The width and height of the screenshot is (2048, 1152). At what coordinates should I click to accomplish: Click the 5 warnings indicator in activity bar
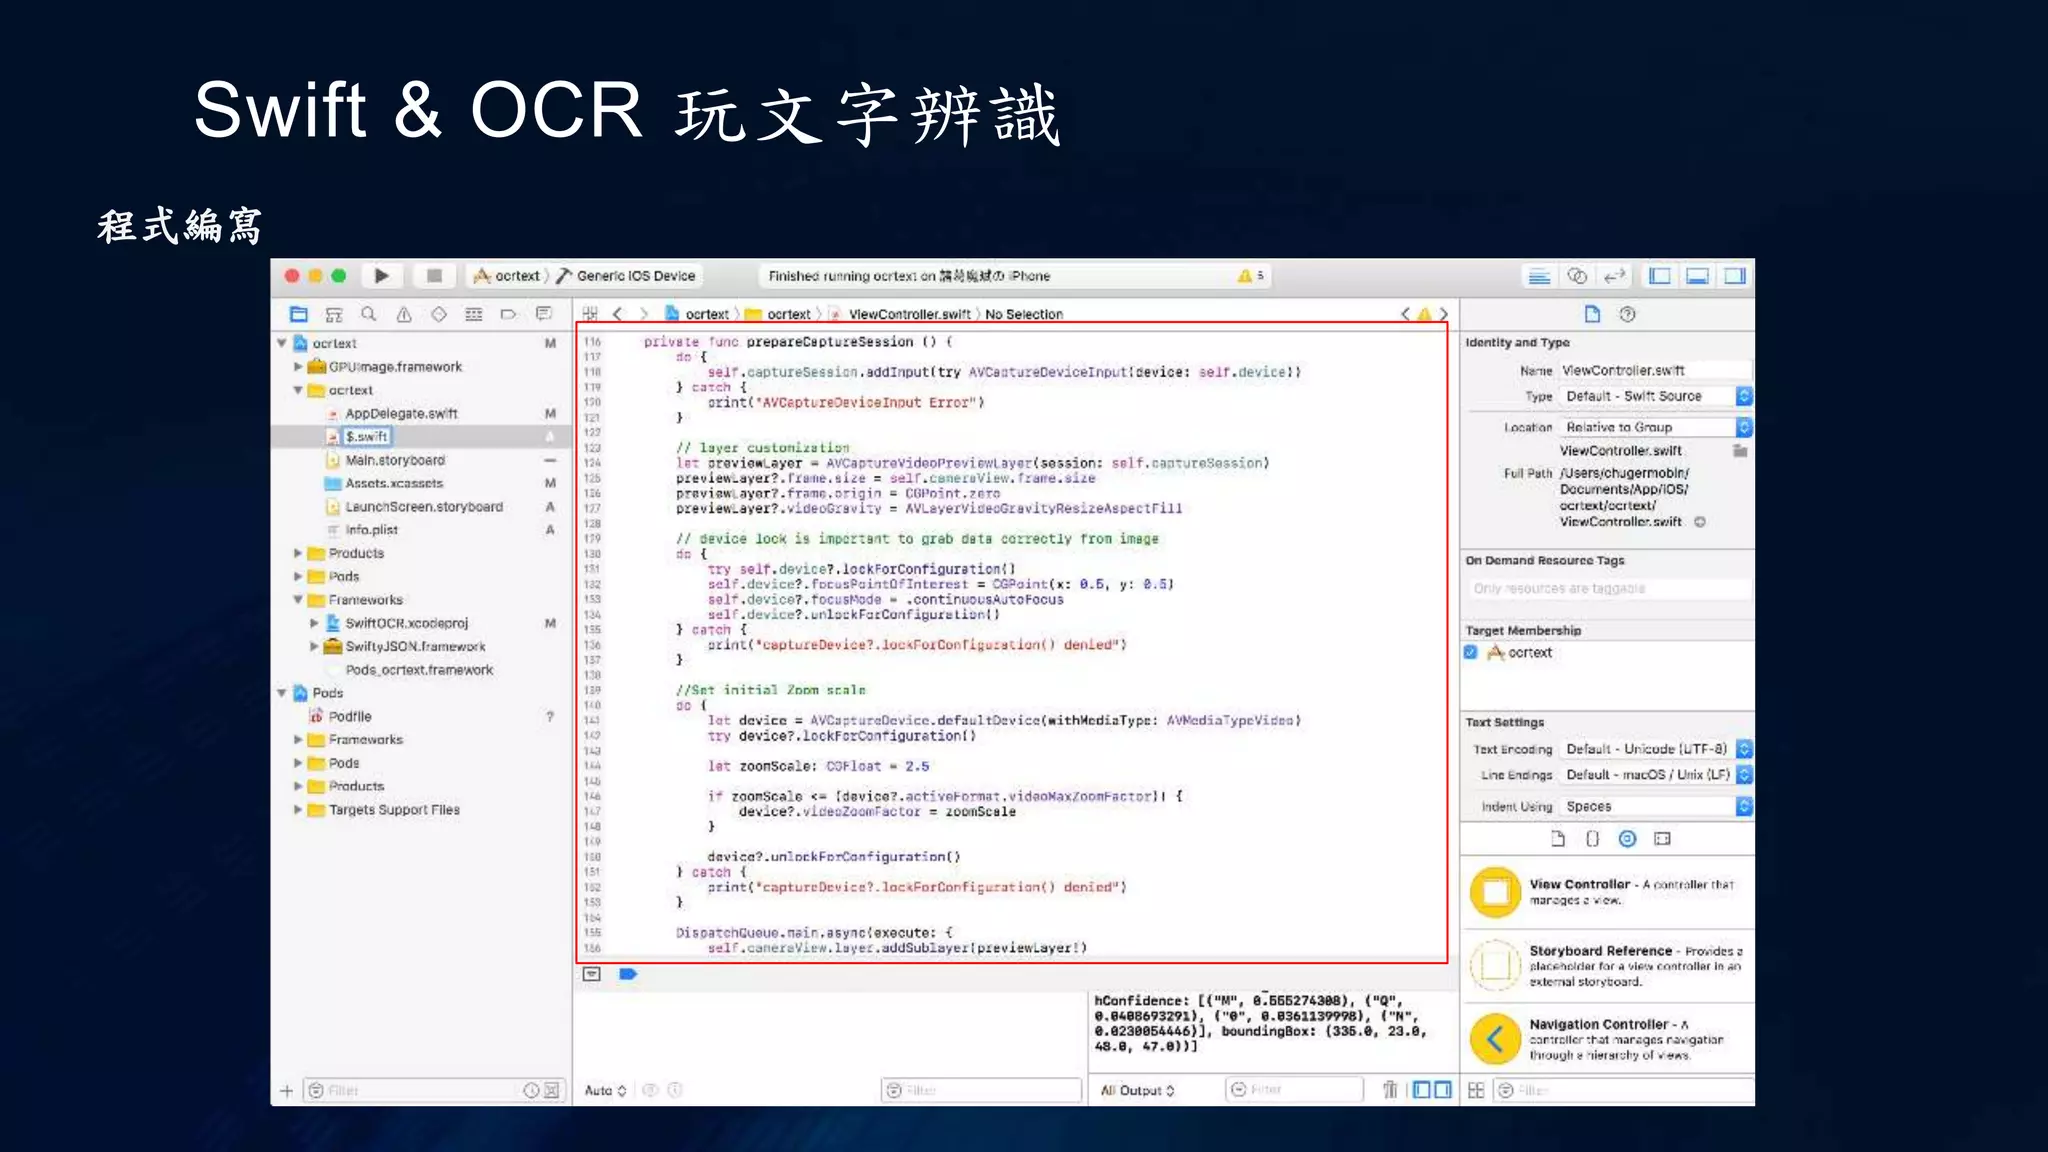pyautogui.click(x=1251, y=276)
